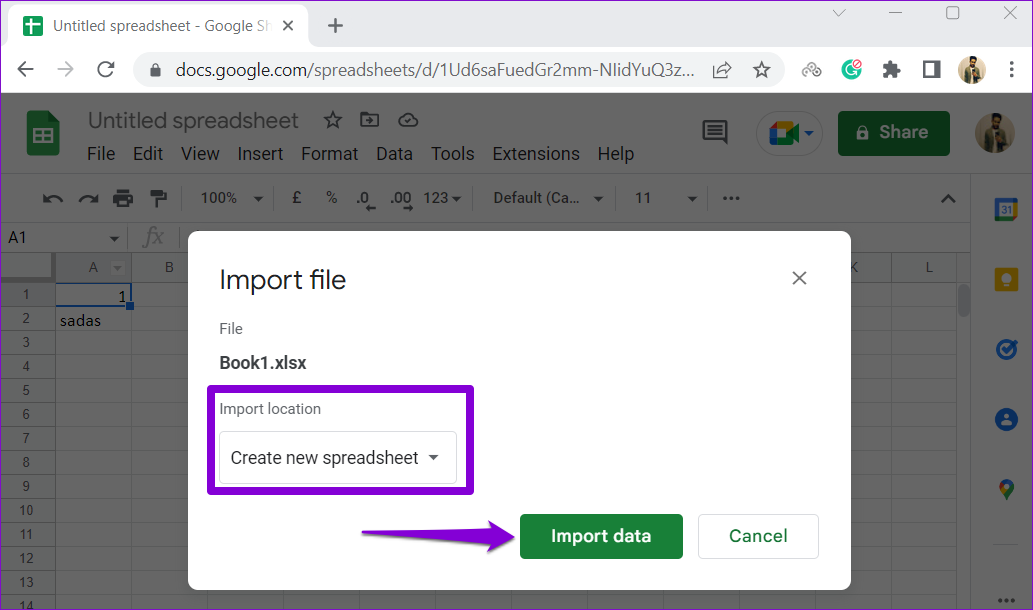Open a new browser tab
The width and height of the screenshot is (1033, 610).
tap(335, 26)
